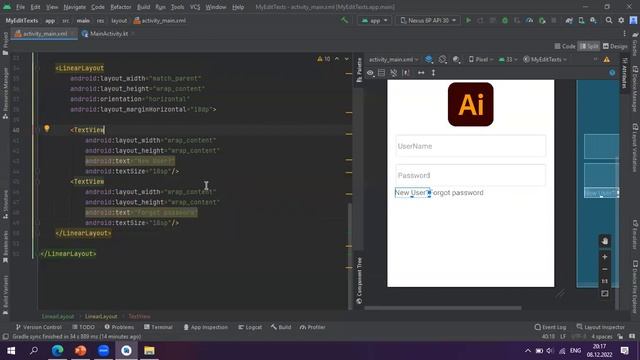Open the Logcat tool window
The height and width of the screenshot is (360, 640).
[x=250, y=327]
